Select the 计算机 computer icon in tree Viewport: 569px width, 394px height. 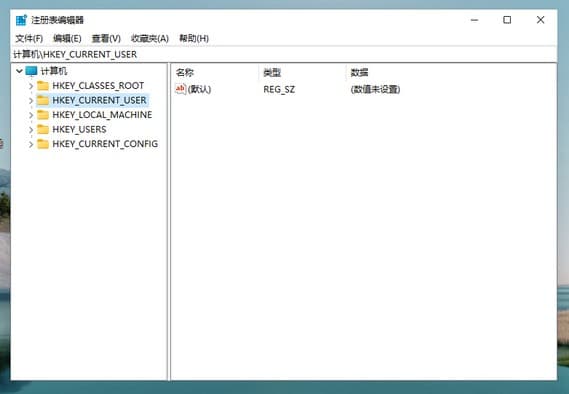click(31, 71)
